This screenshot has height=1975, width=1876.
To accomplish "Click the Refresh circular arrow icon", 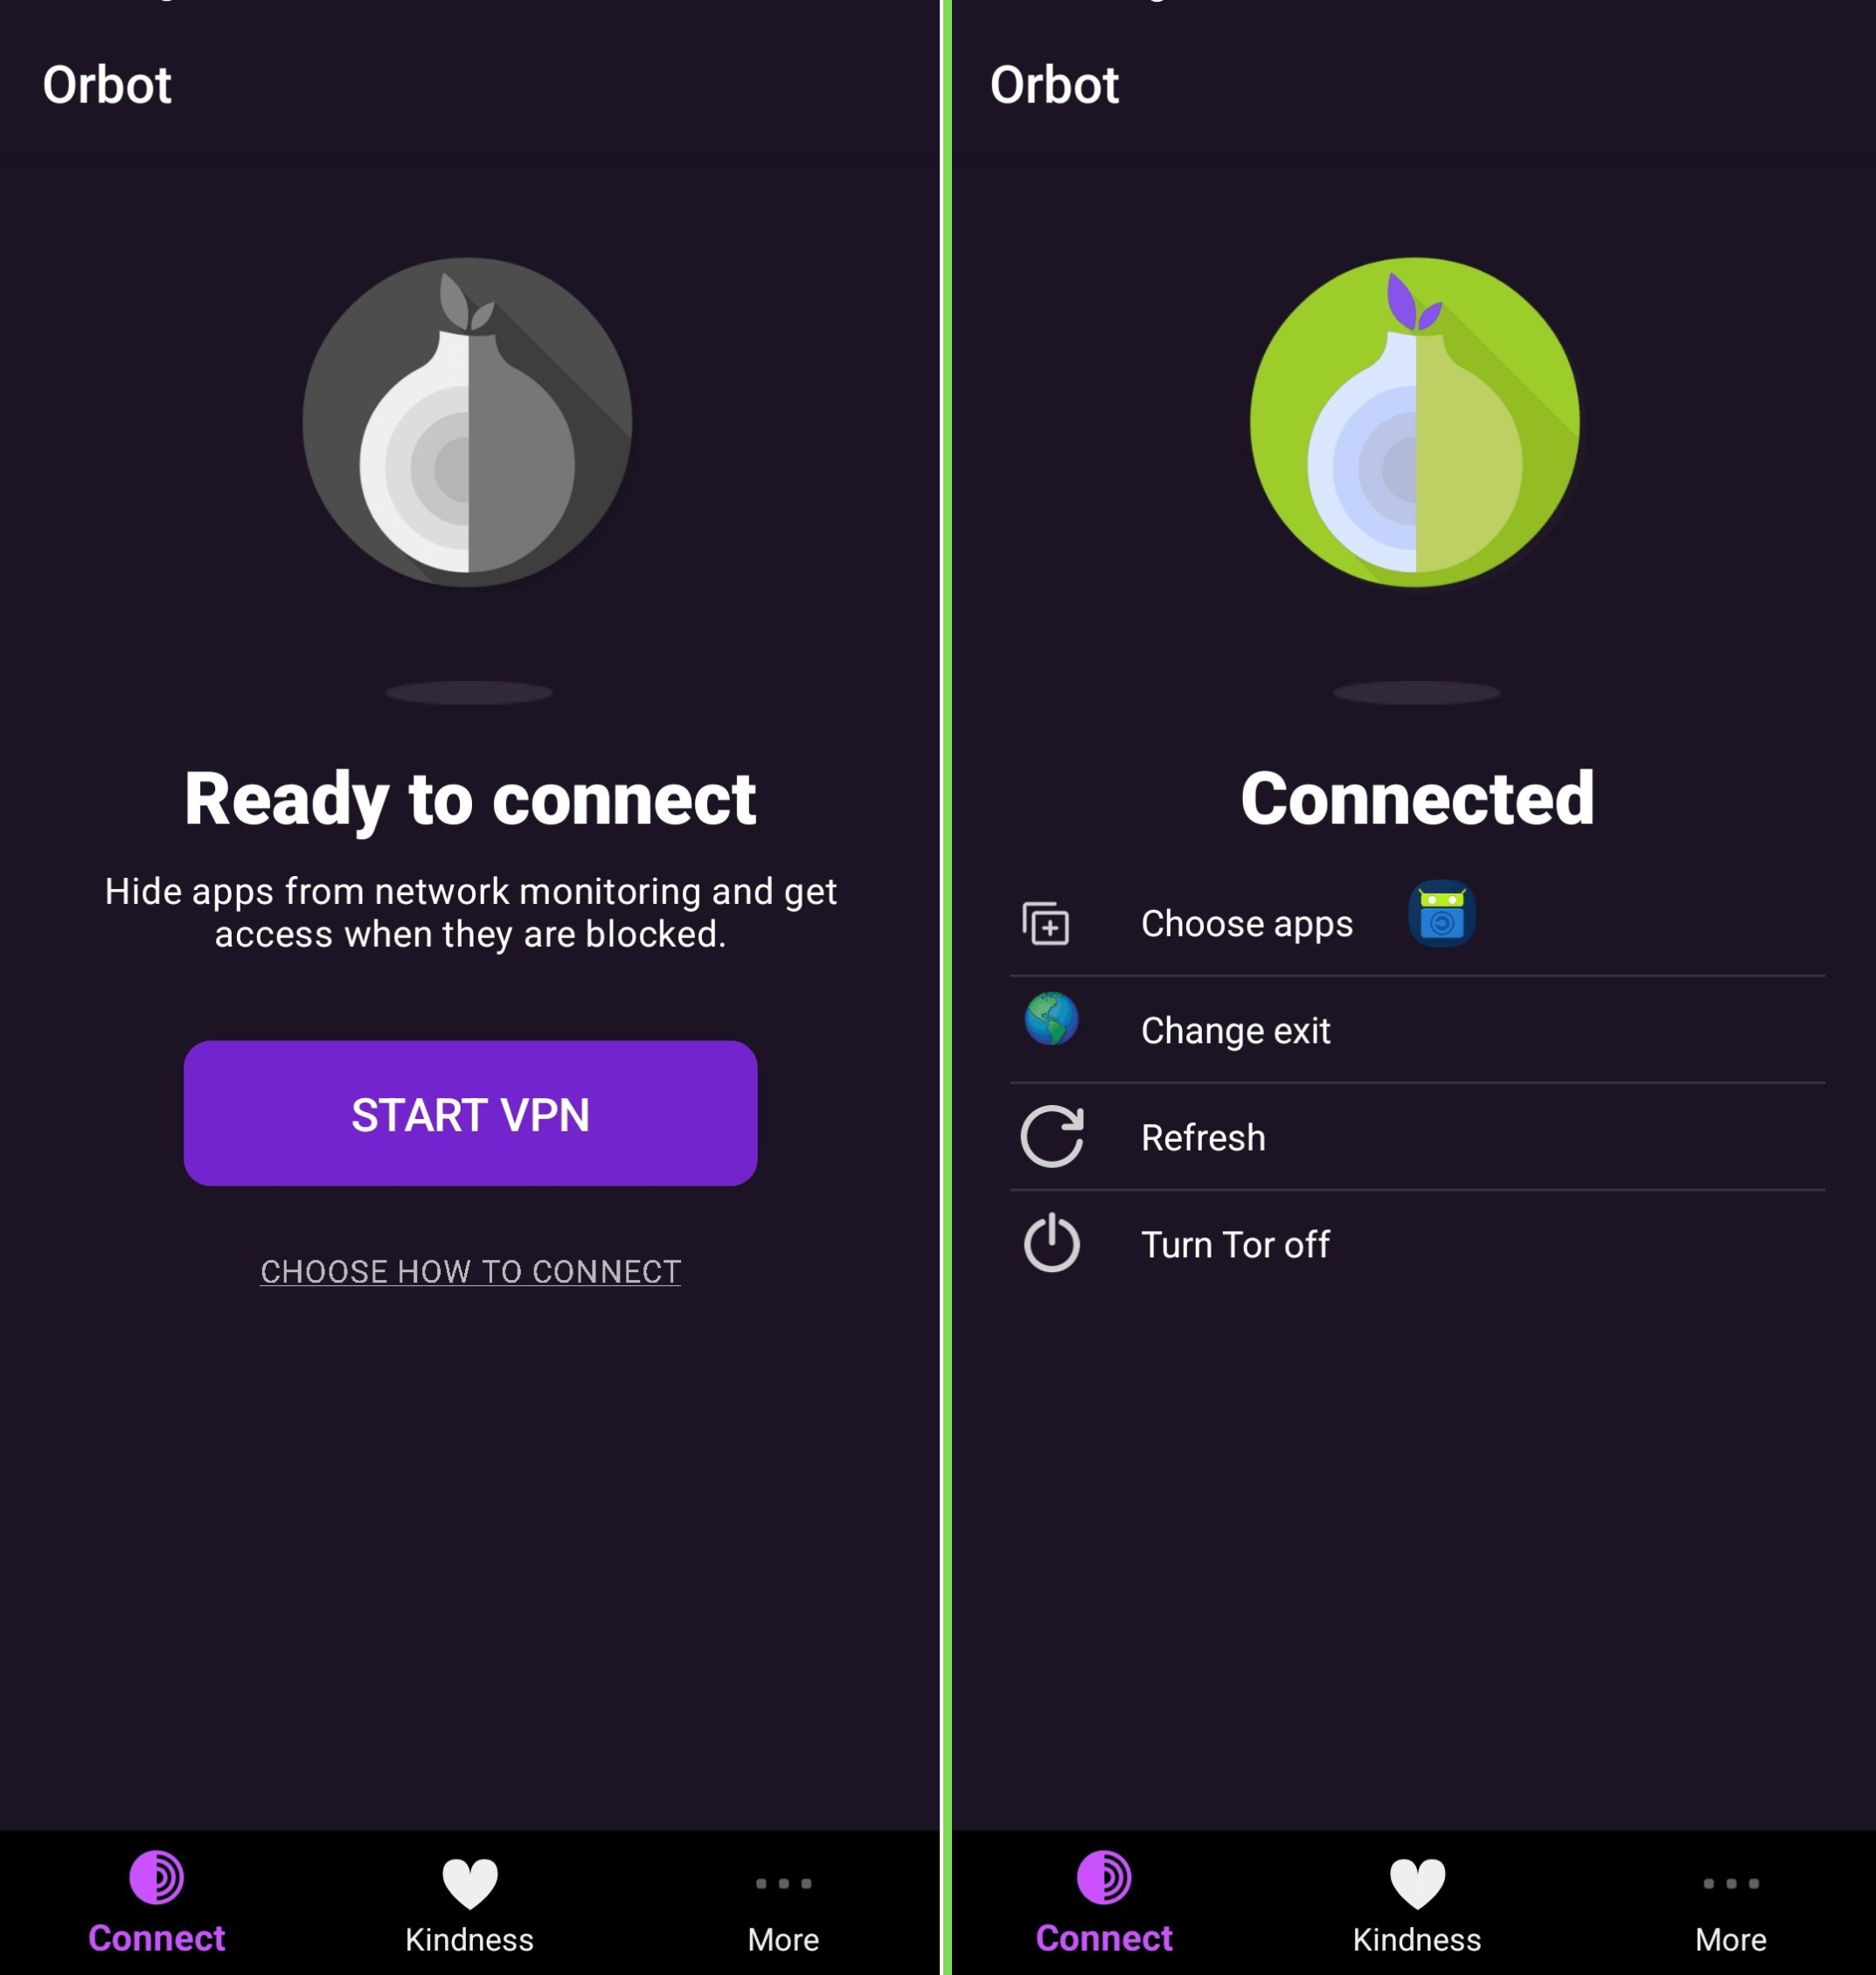I will tap(1051, 1136).
